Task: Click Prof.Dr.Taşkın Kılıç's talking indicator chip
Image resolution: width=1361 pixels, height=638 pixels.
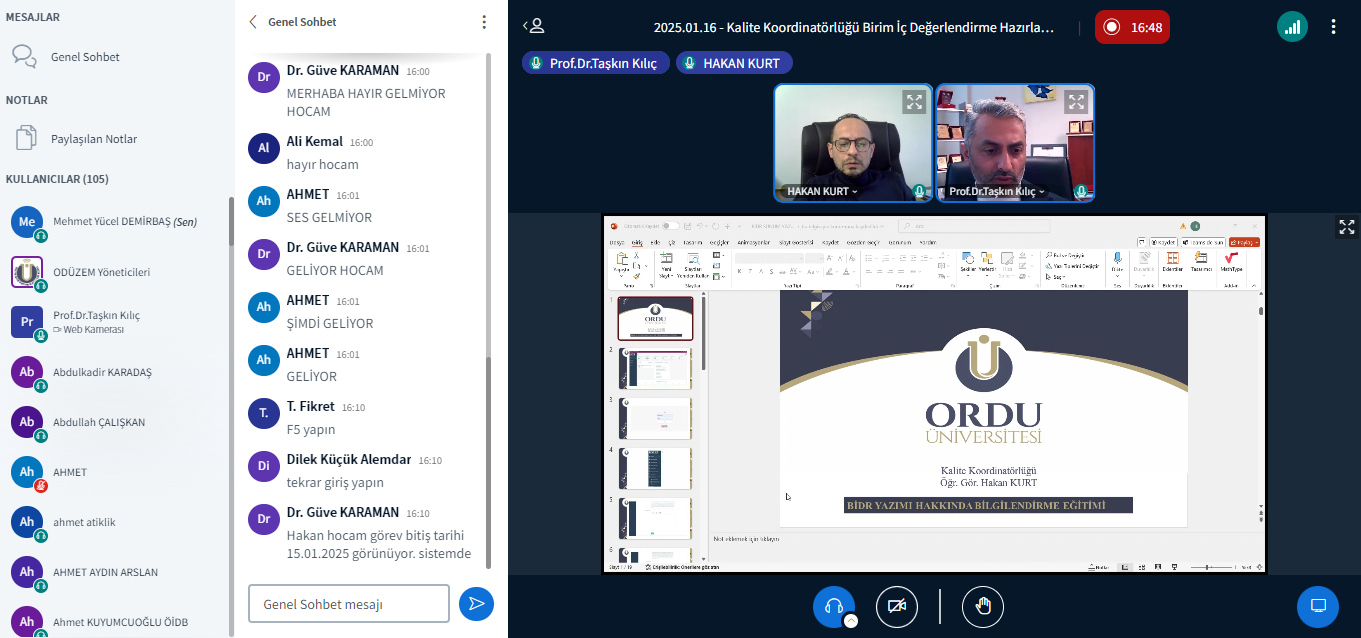Action: [596, 63]
